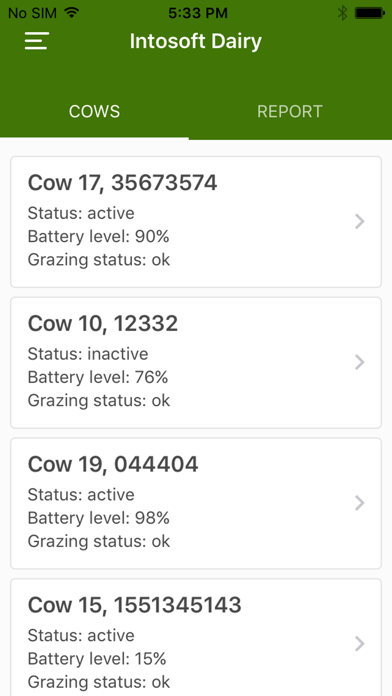
Task: Open the hamburger menu icon
Action: (x=36, y=41)
